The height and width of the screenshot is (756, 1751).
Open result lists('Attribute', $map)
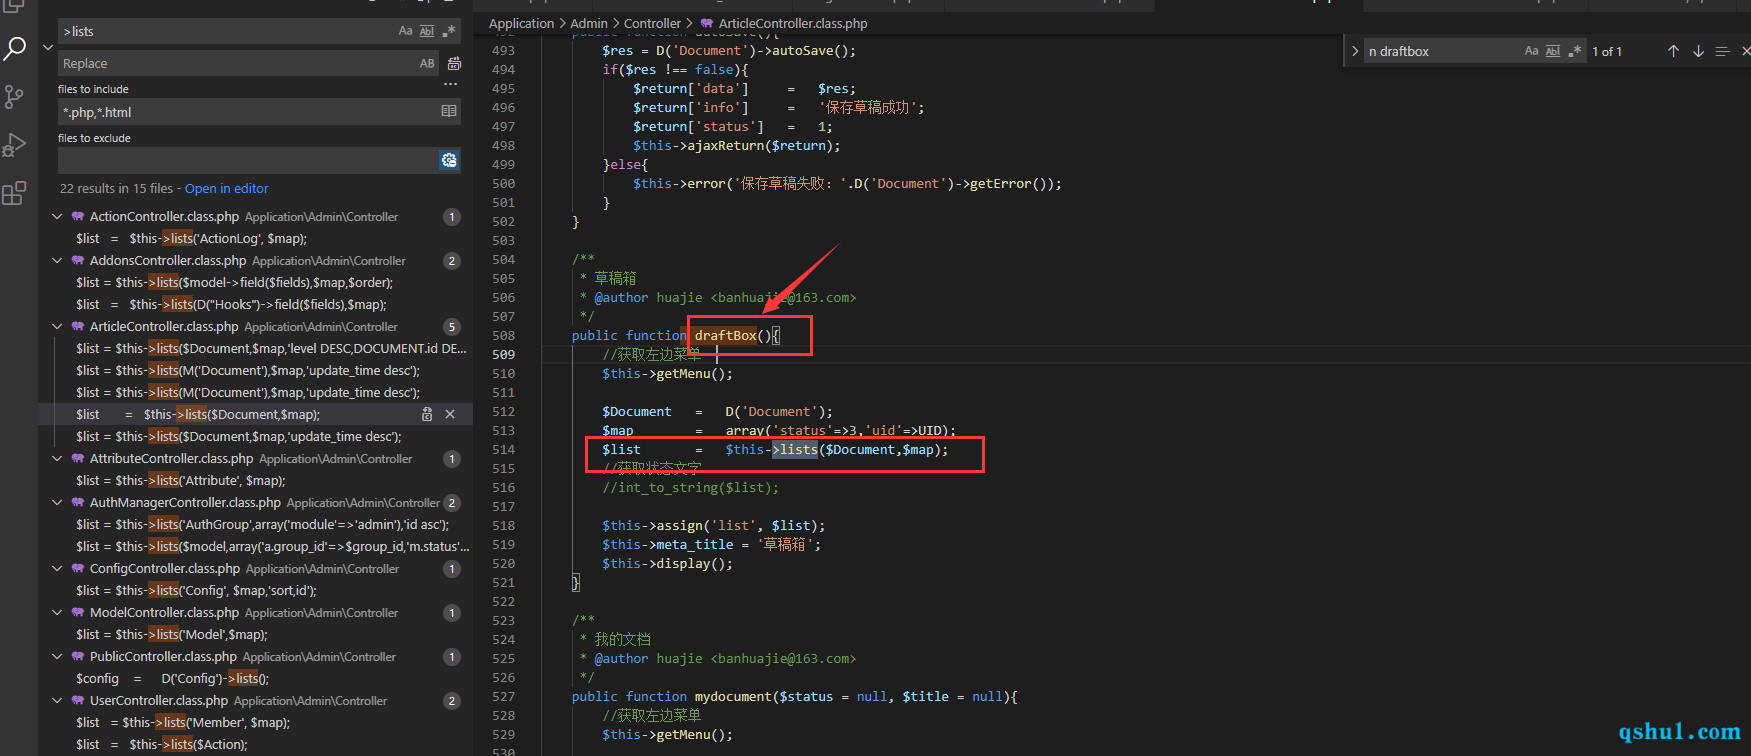181,480
